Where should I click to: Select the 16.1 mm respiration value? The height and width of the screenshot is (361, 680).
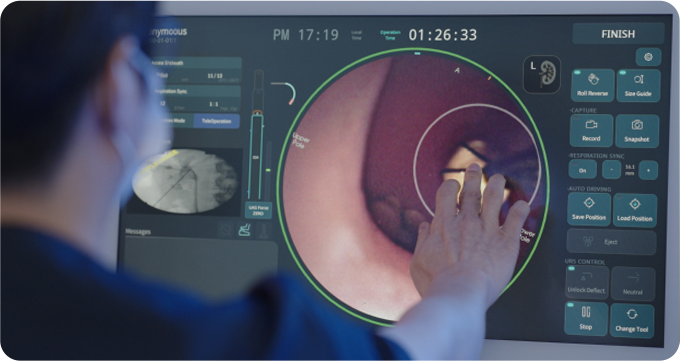630,170
